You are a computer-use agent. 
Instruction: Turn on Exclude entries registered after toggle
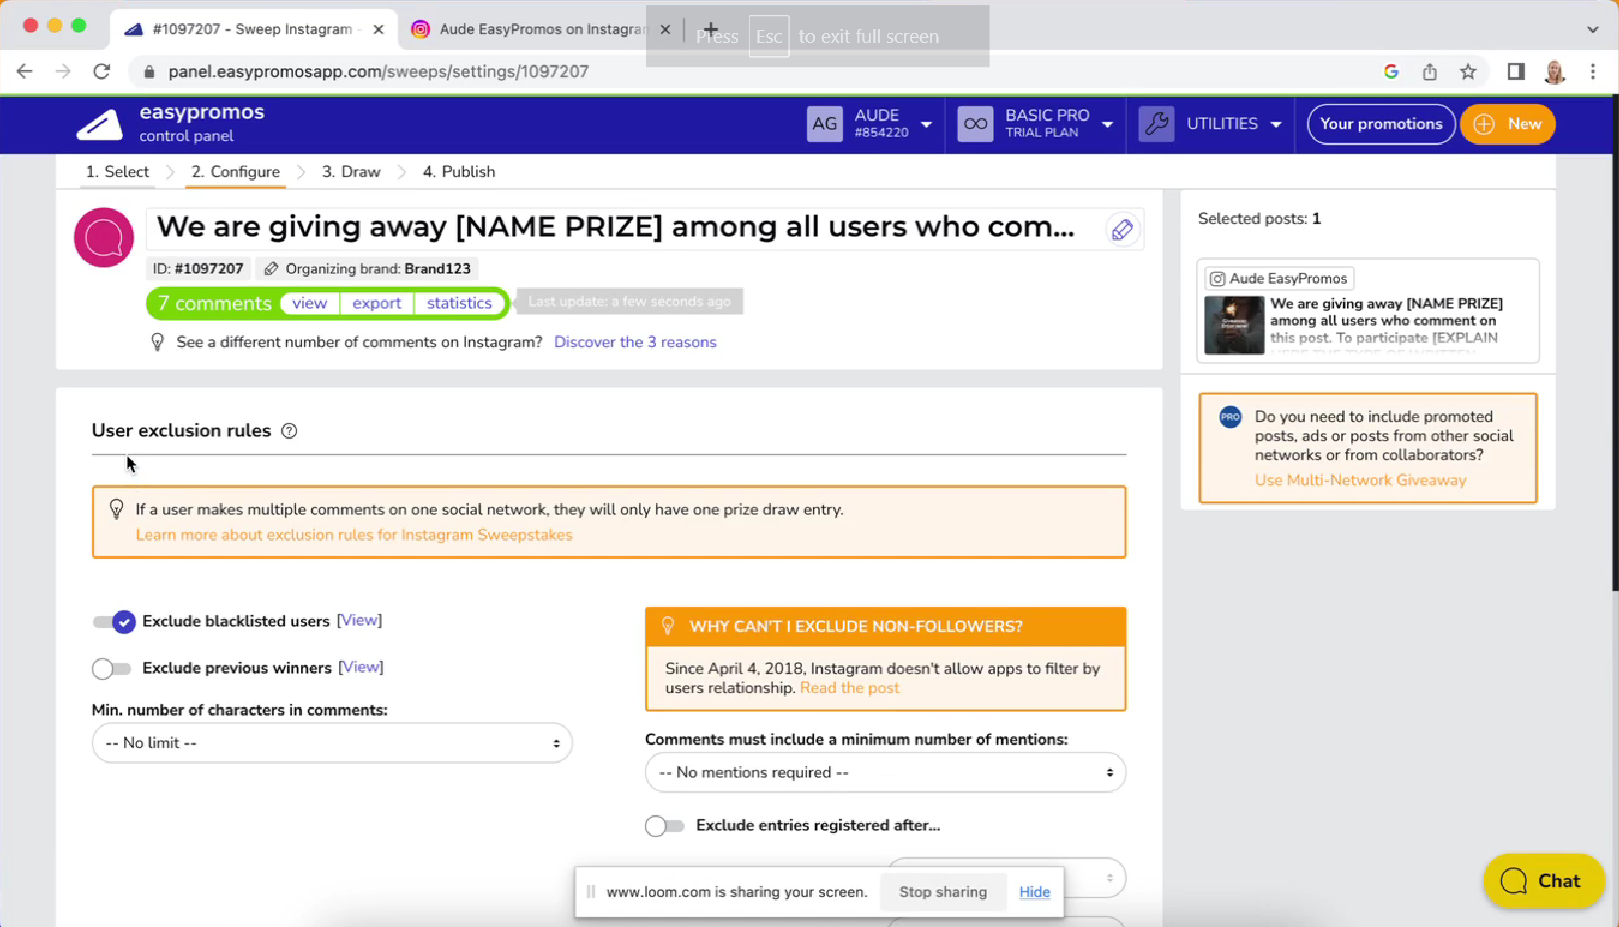coord(665,826)
